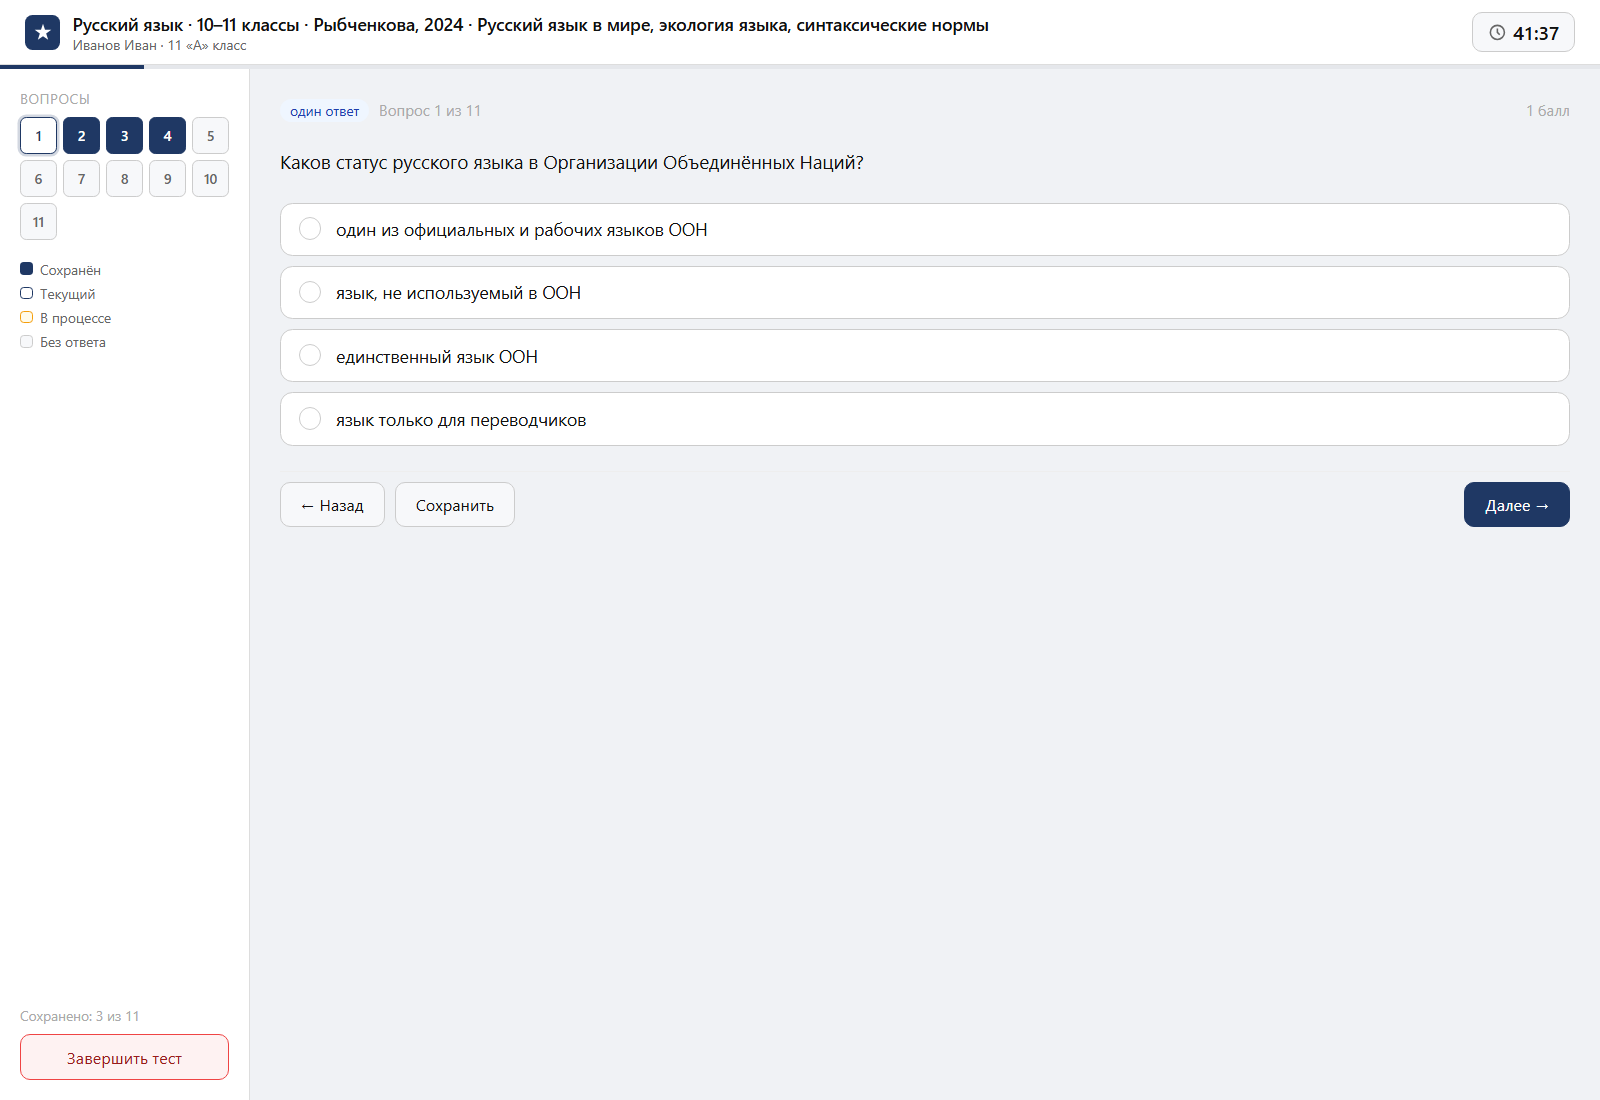Navigate to question 5

pyautogui.click(x=210, y=136)
